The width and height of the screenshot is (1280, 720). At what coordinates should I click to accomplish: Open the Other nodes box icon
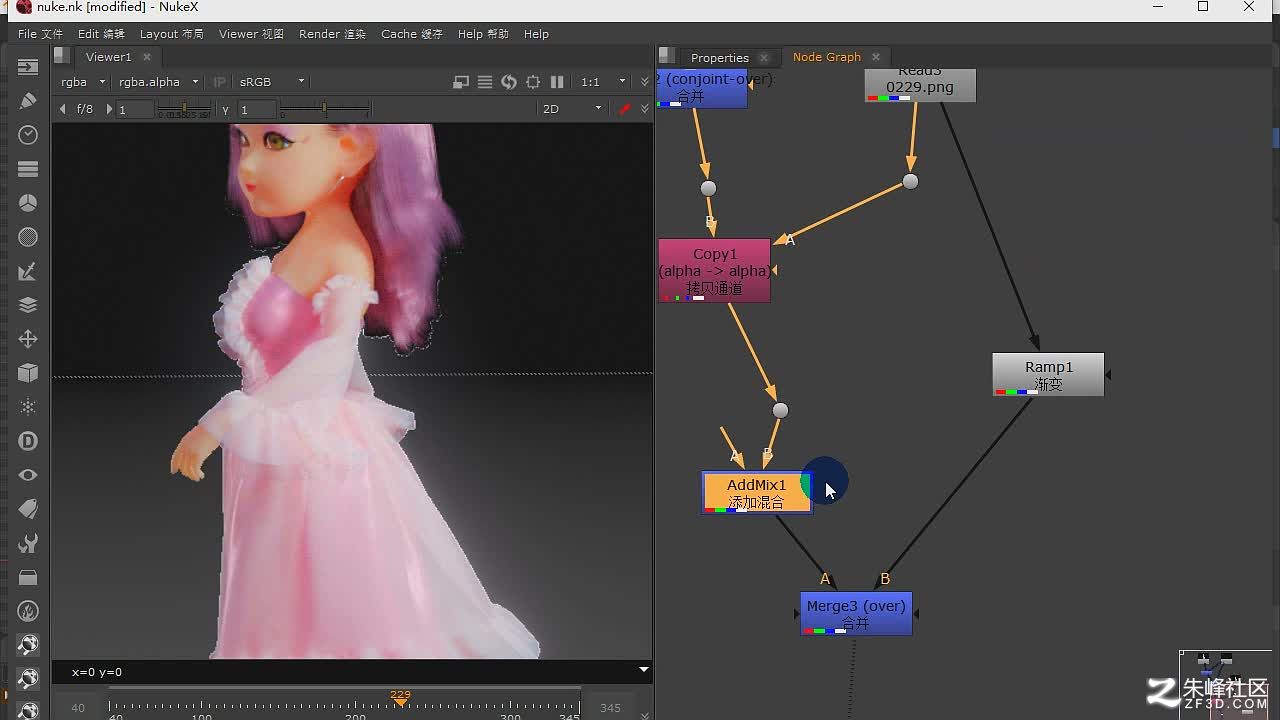[x=28, y=577]
